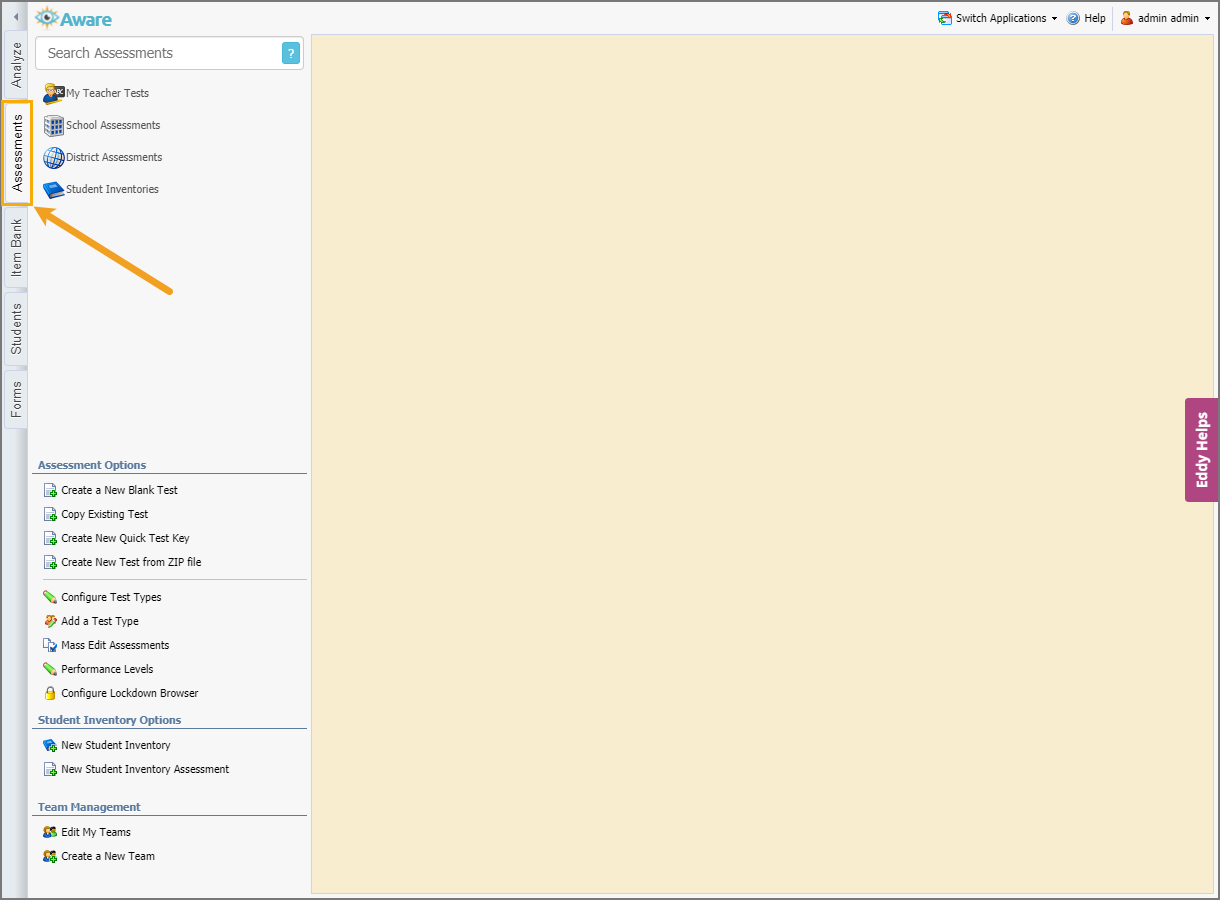Click the District Assessments globe icon

[x=54, y=157]
